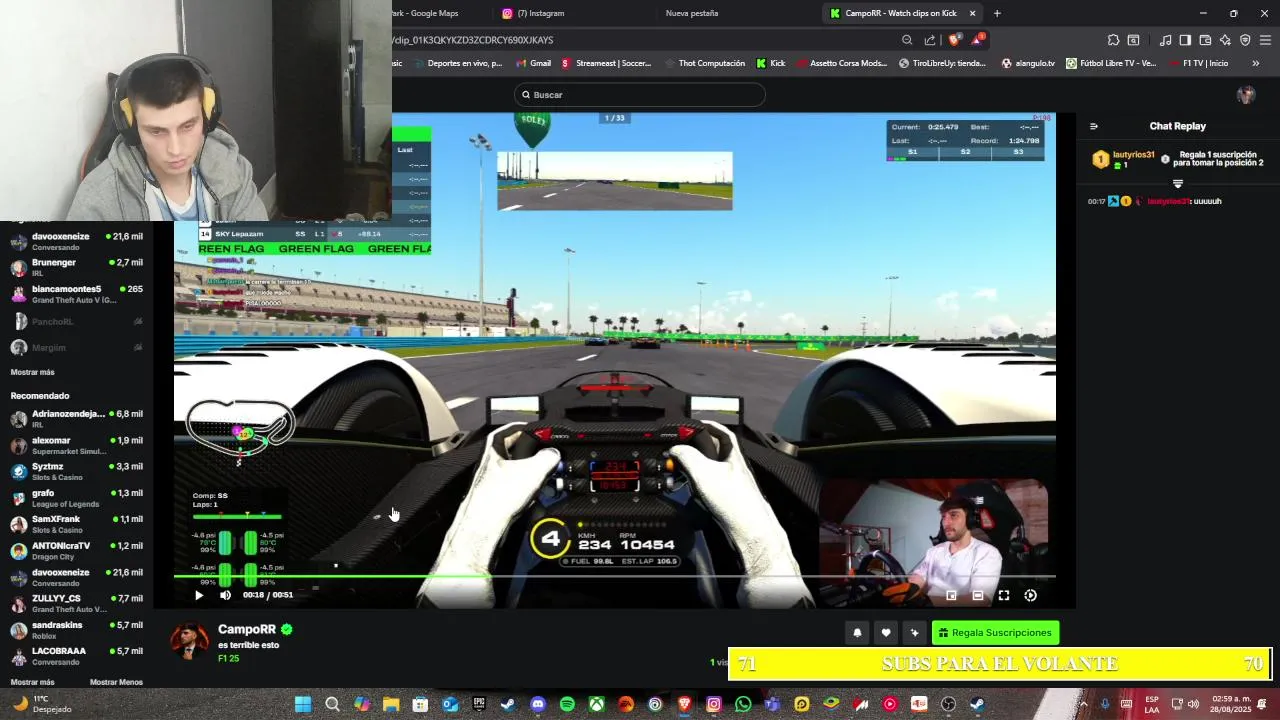Screen dimensions: 1280x720
Task: Open Discord from the taskbar
Action: coord(538,704)
